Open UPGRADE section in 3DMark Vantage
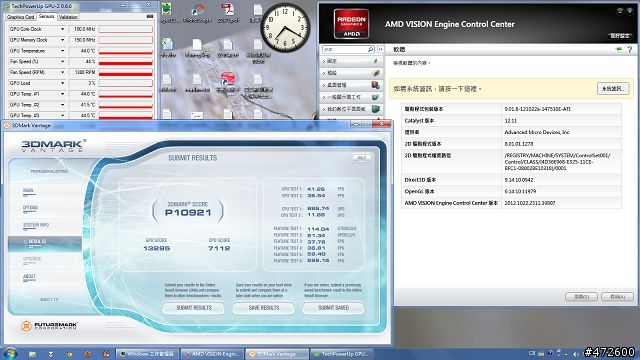The image size is (640, 360). pyautogui.click(x=32, y=259)
